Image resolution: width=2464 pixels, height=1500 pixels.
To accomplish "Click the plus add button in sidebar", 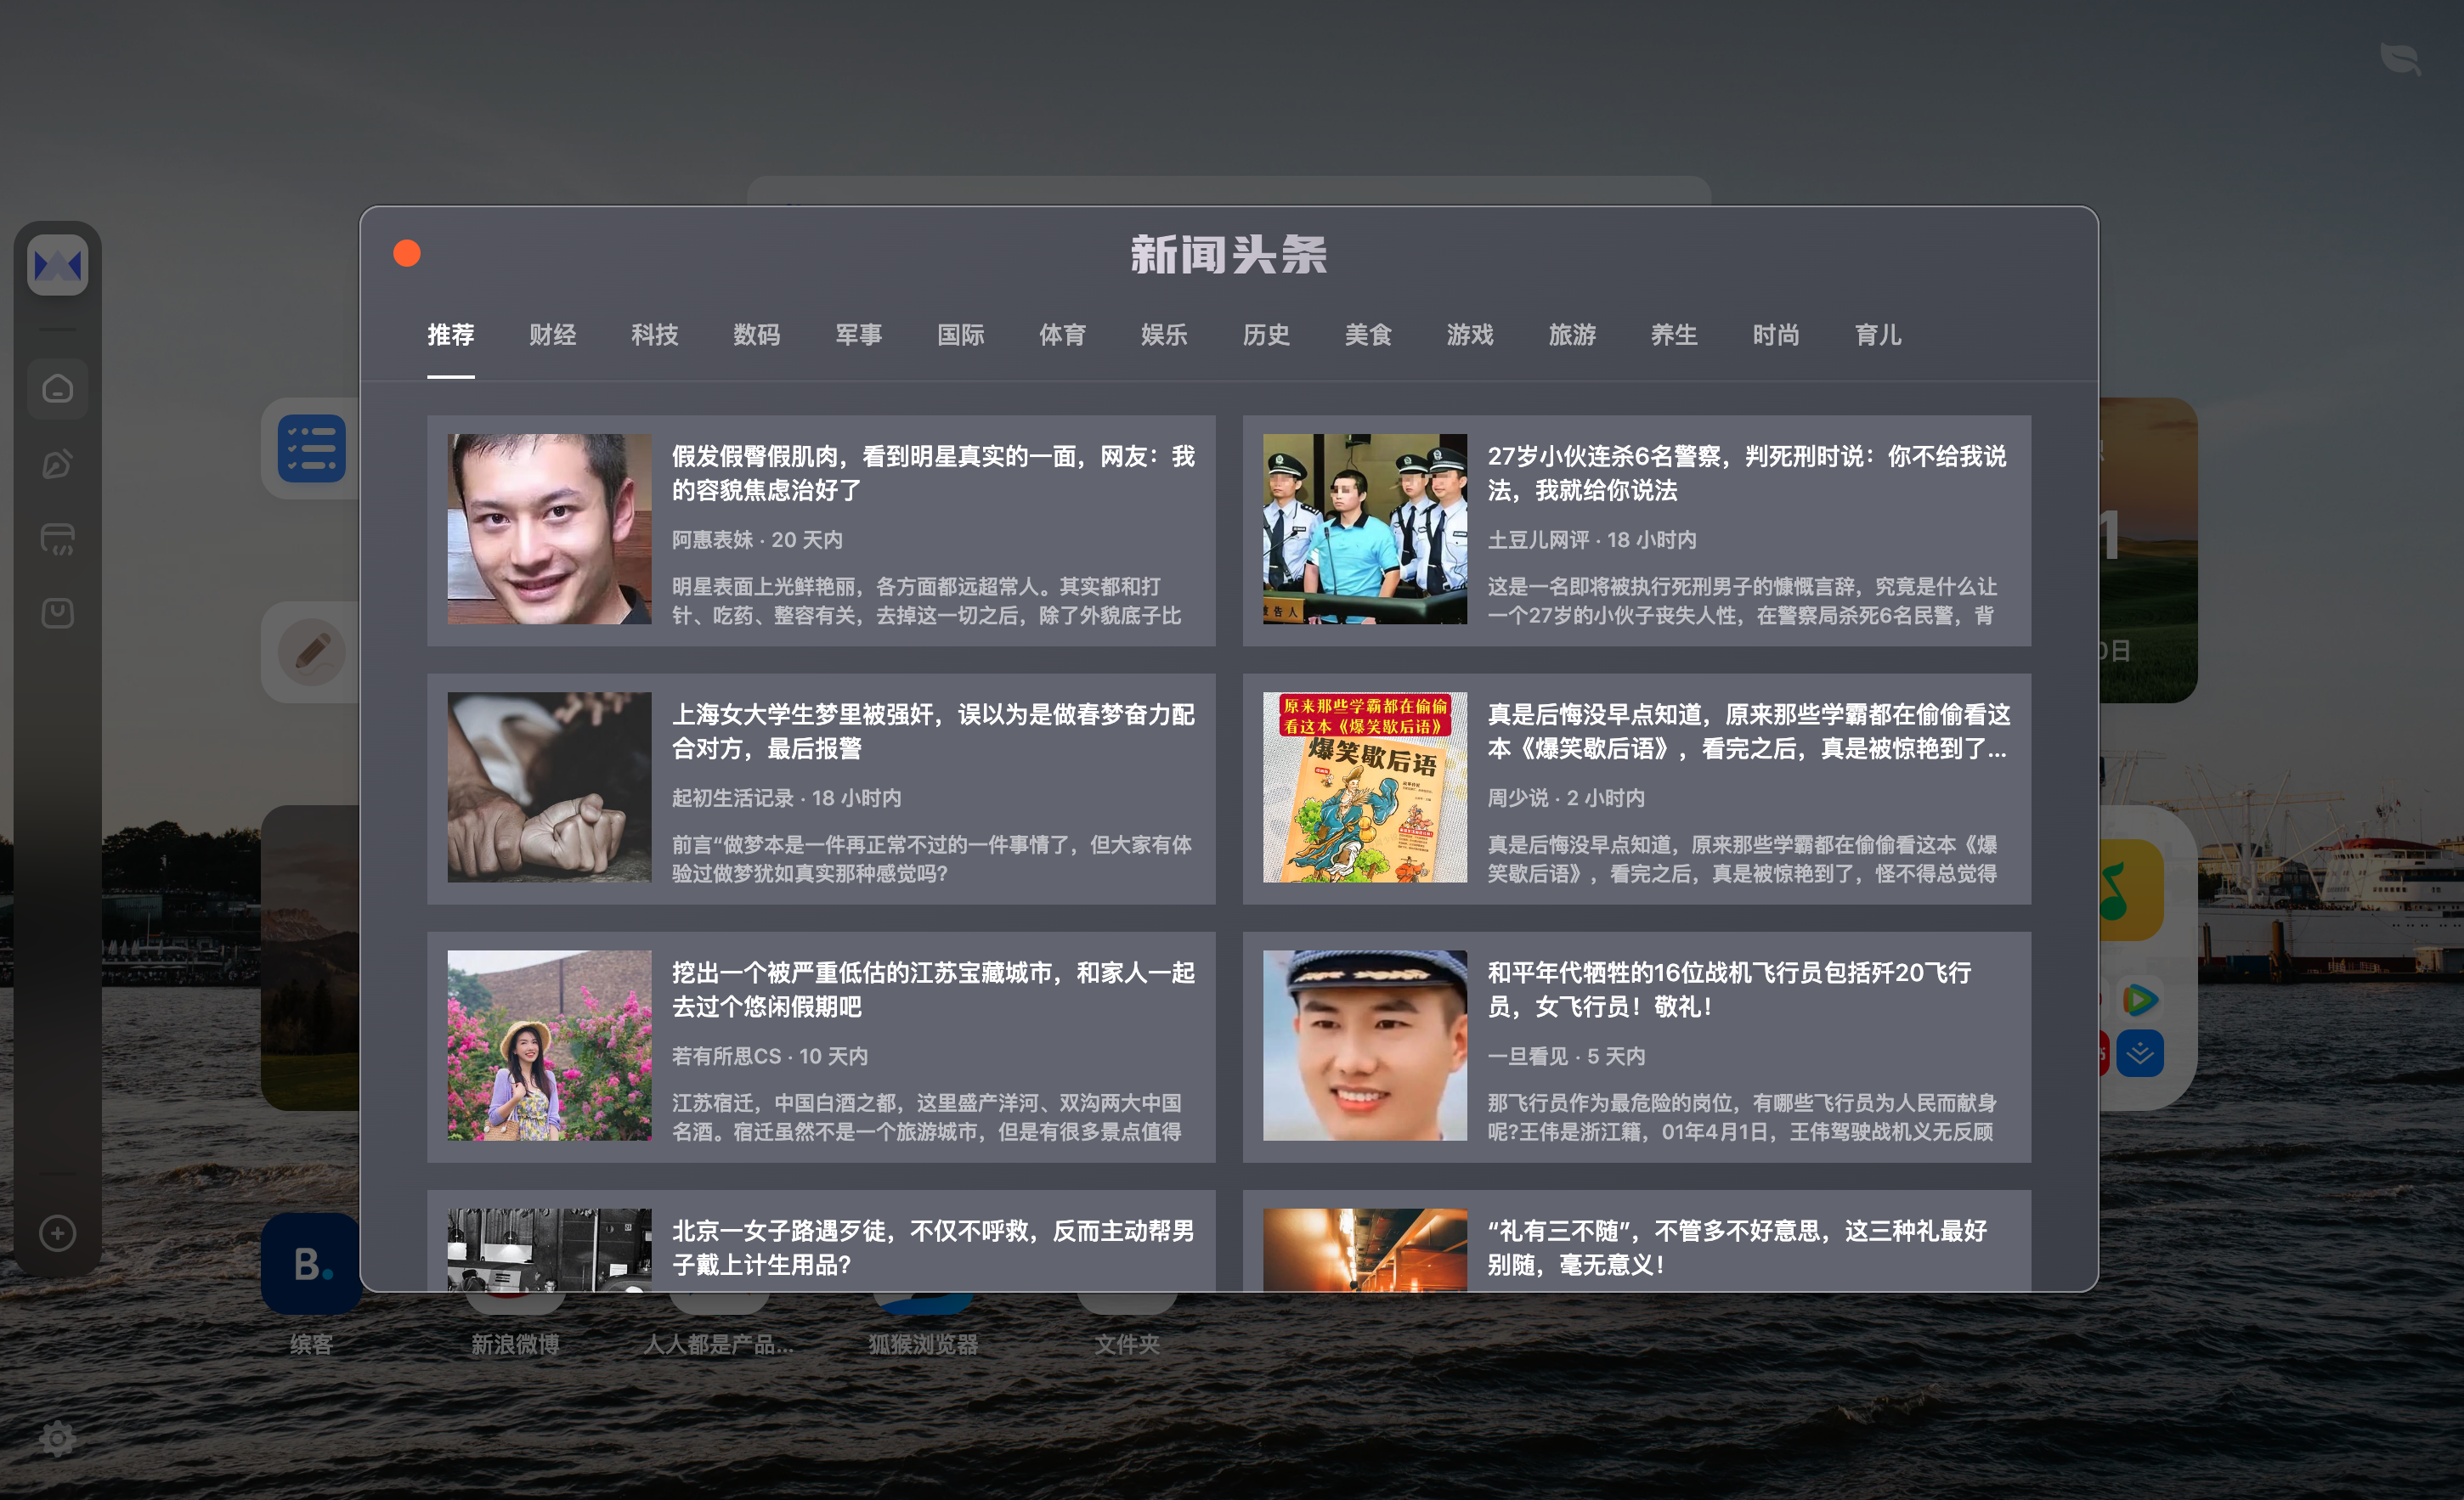I will pos(57,1233).
